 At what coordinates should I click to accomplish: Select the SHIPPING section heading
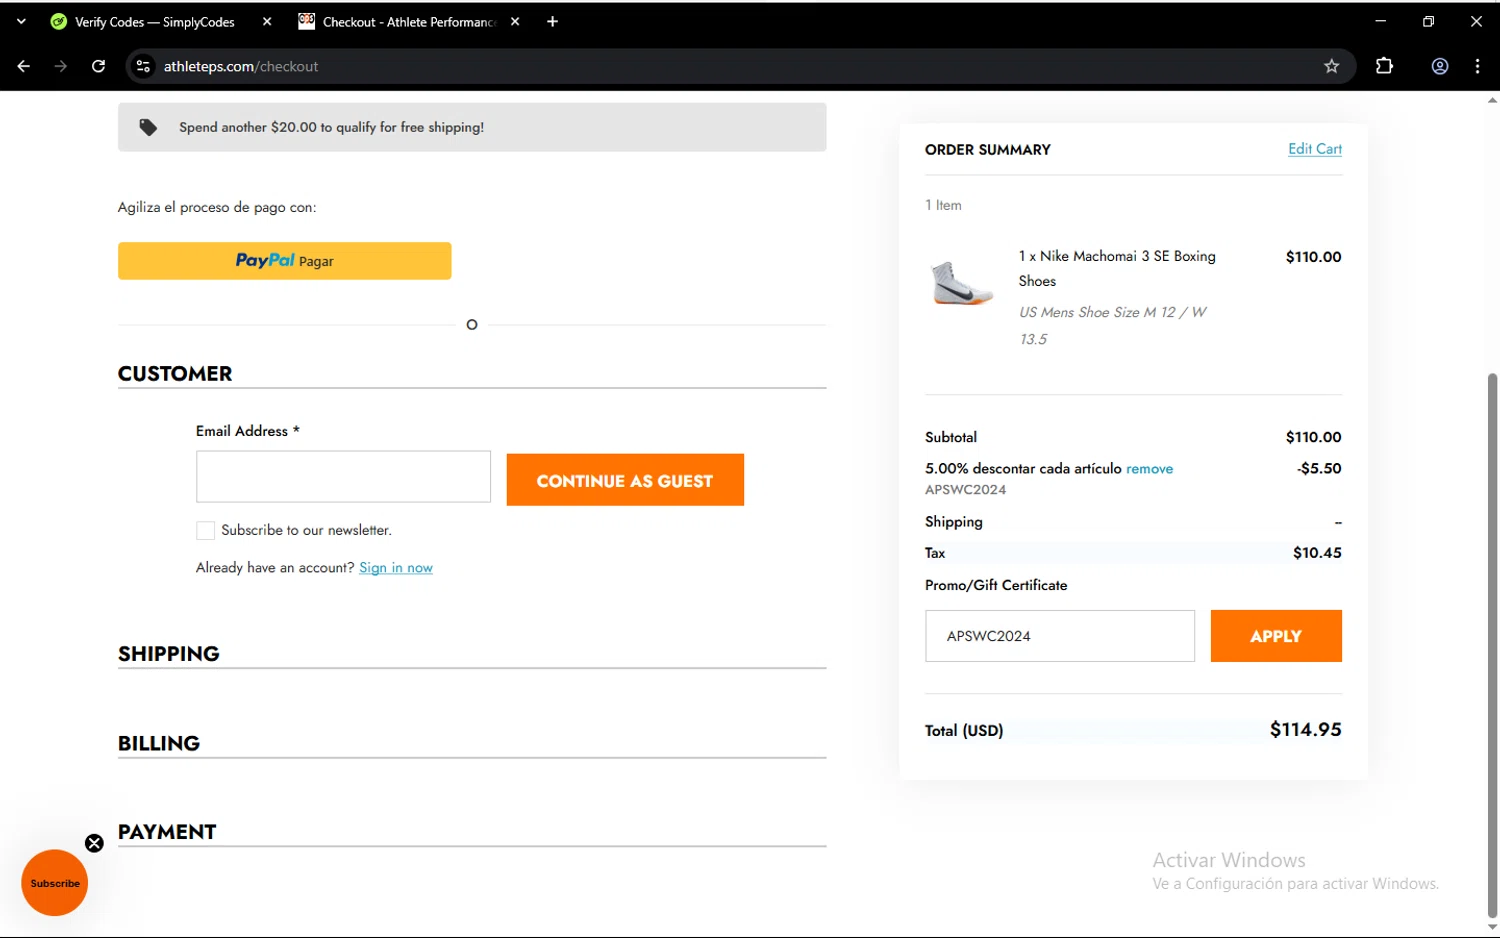click(x=169, y=654)
